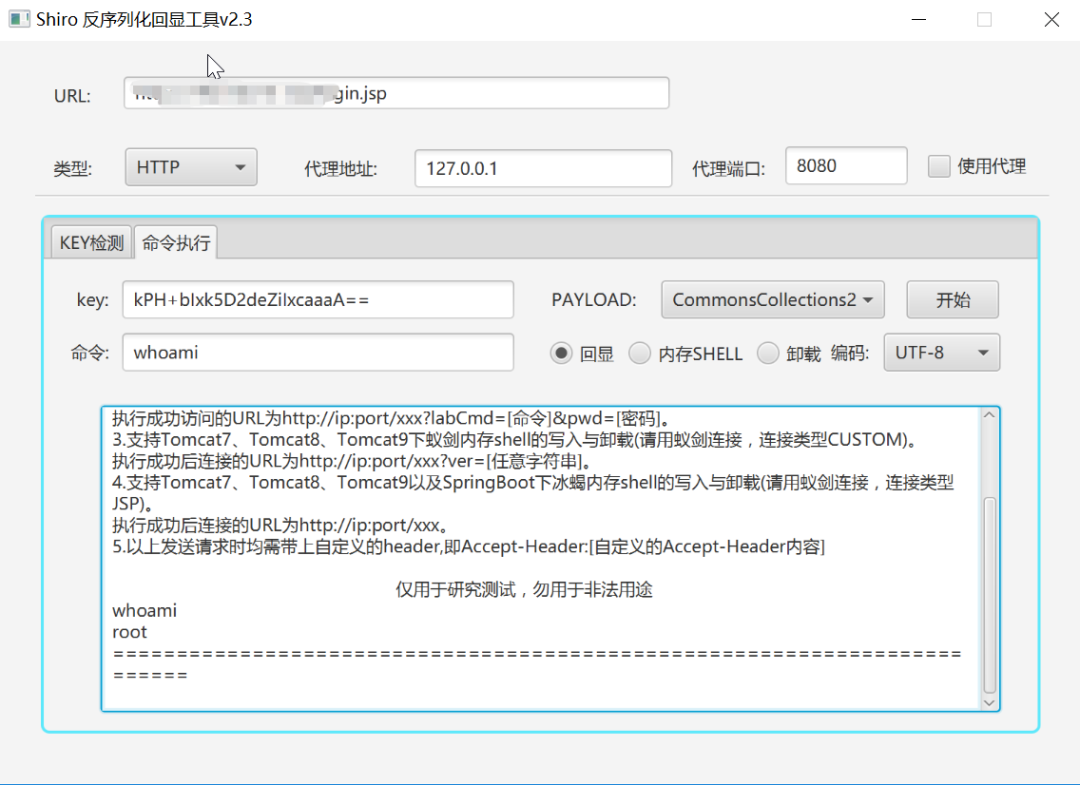Open the 类型 HTTP dropdown
Image resolution: width=1080 pixels, height=785 pixels.
[x=190, y=166]
